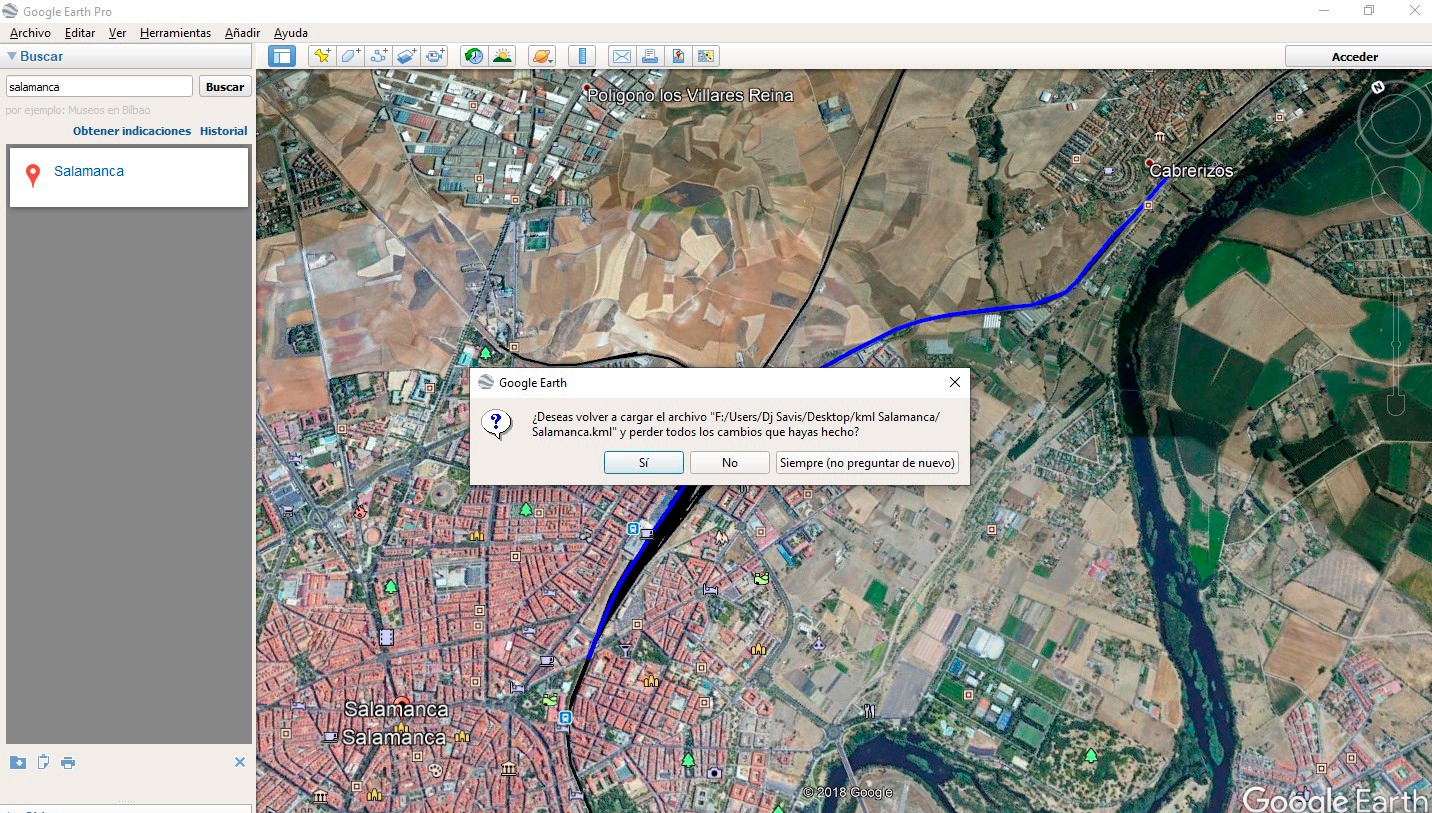Click the red pin beside Salamanca result
Viewport: 1432px width, 813px height.
point(33,176)
